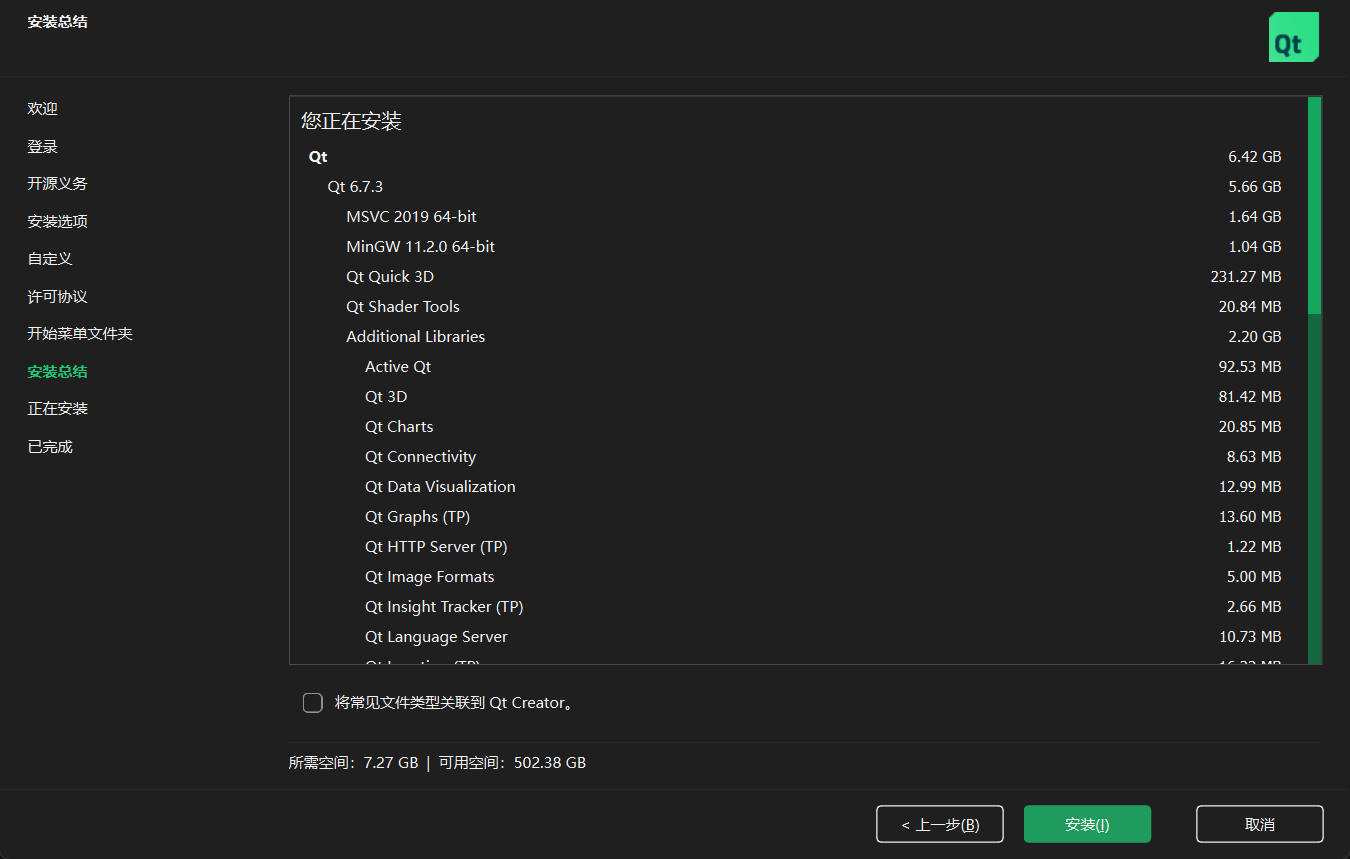Click the 安装总结 window title
Viewport: 1350px width, 859px height.
coord(58,21)
